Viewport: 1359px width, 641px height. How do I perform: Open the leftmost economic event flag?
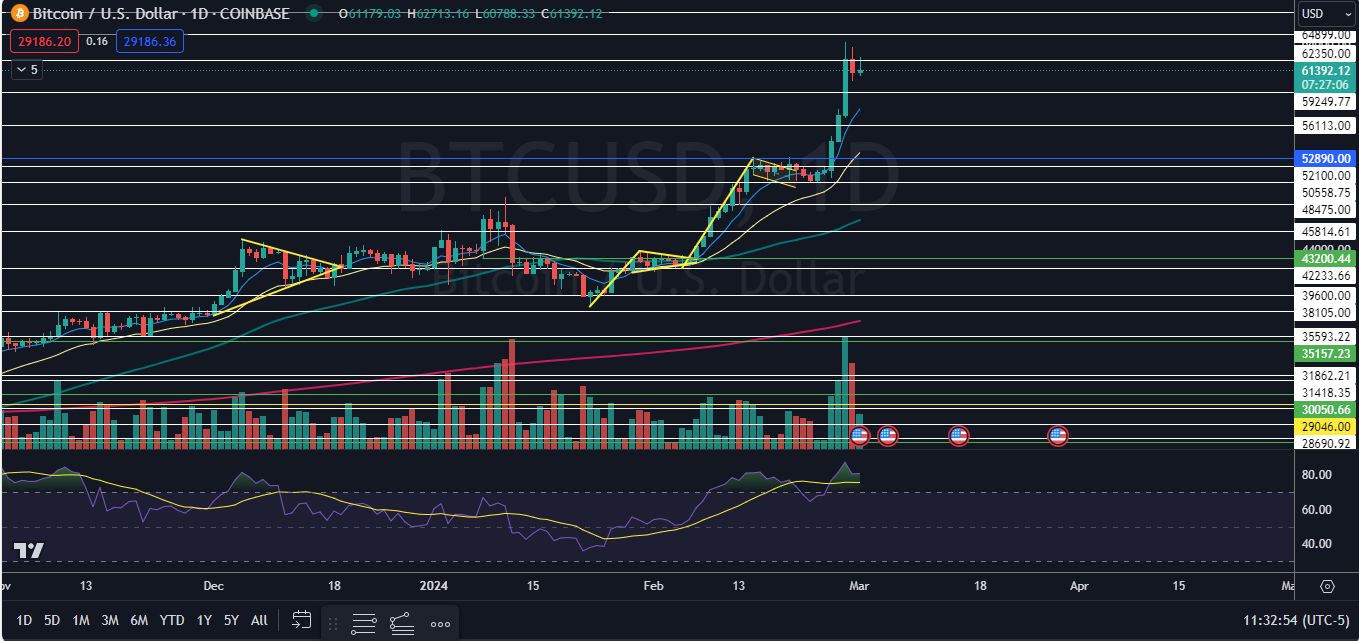[x=859, y=435]
